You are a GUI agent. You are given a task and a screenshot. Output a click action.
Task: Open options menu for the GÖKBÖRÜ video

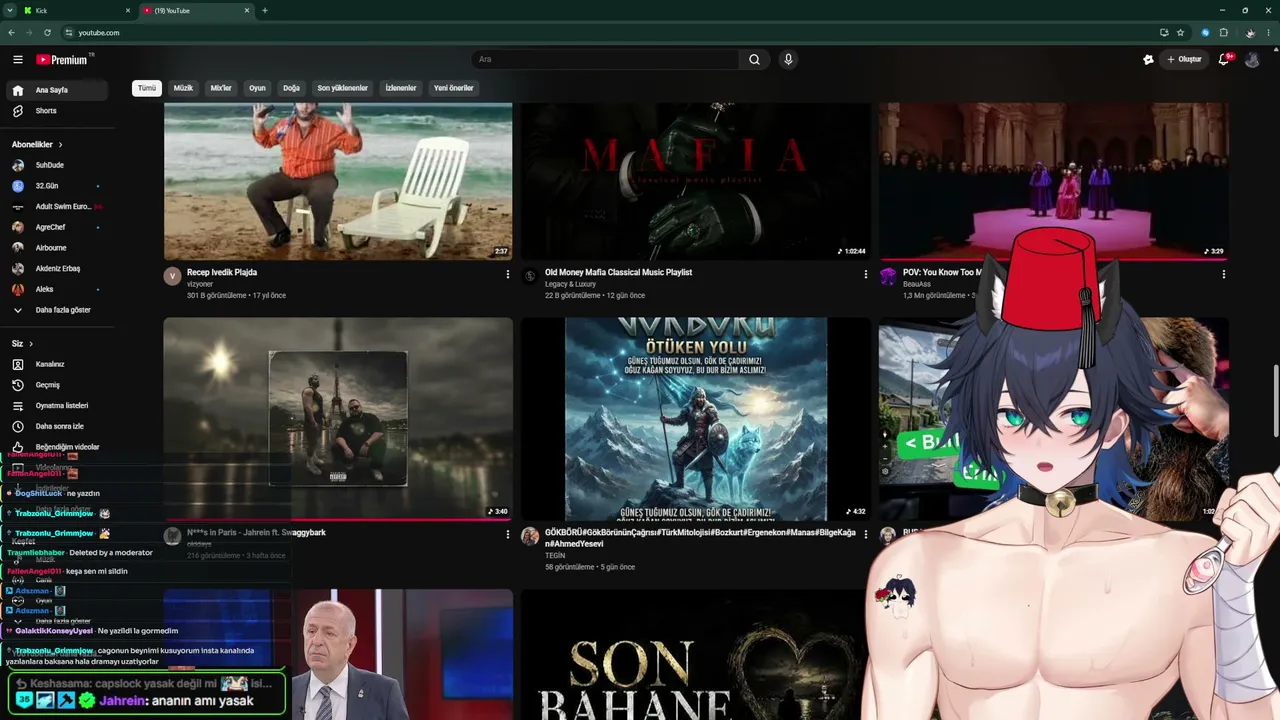point(866,535)
